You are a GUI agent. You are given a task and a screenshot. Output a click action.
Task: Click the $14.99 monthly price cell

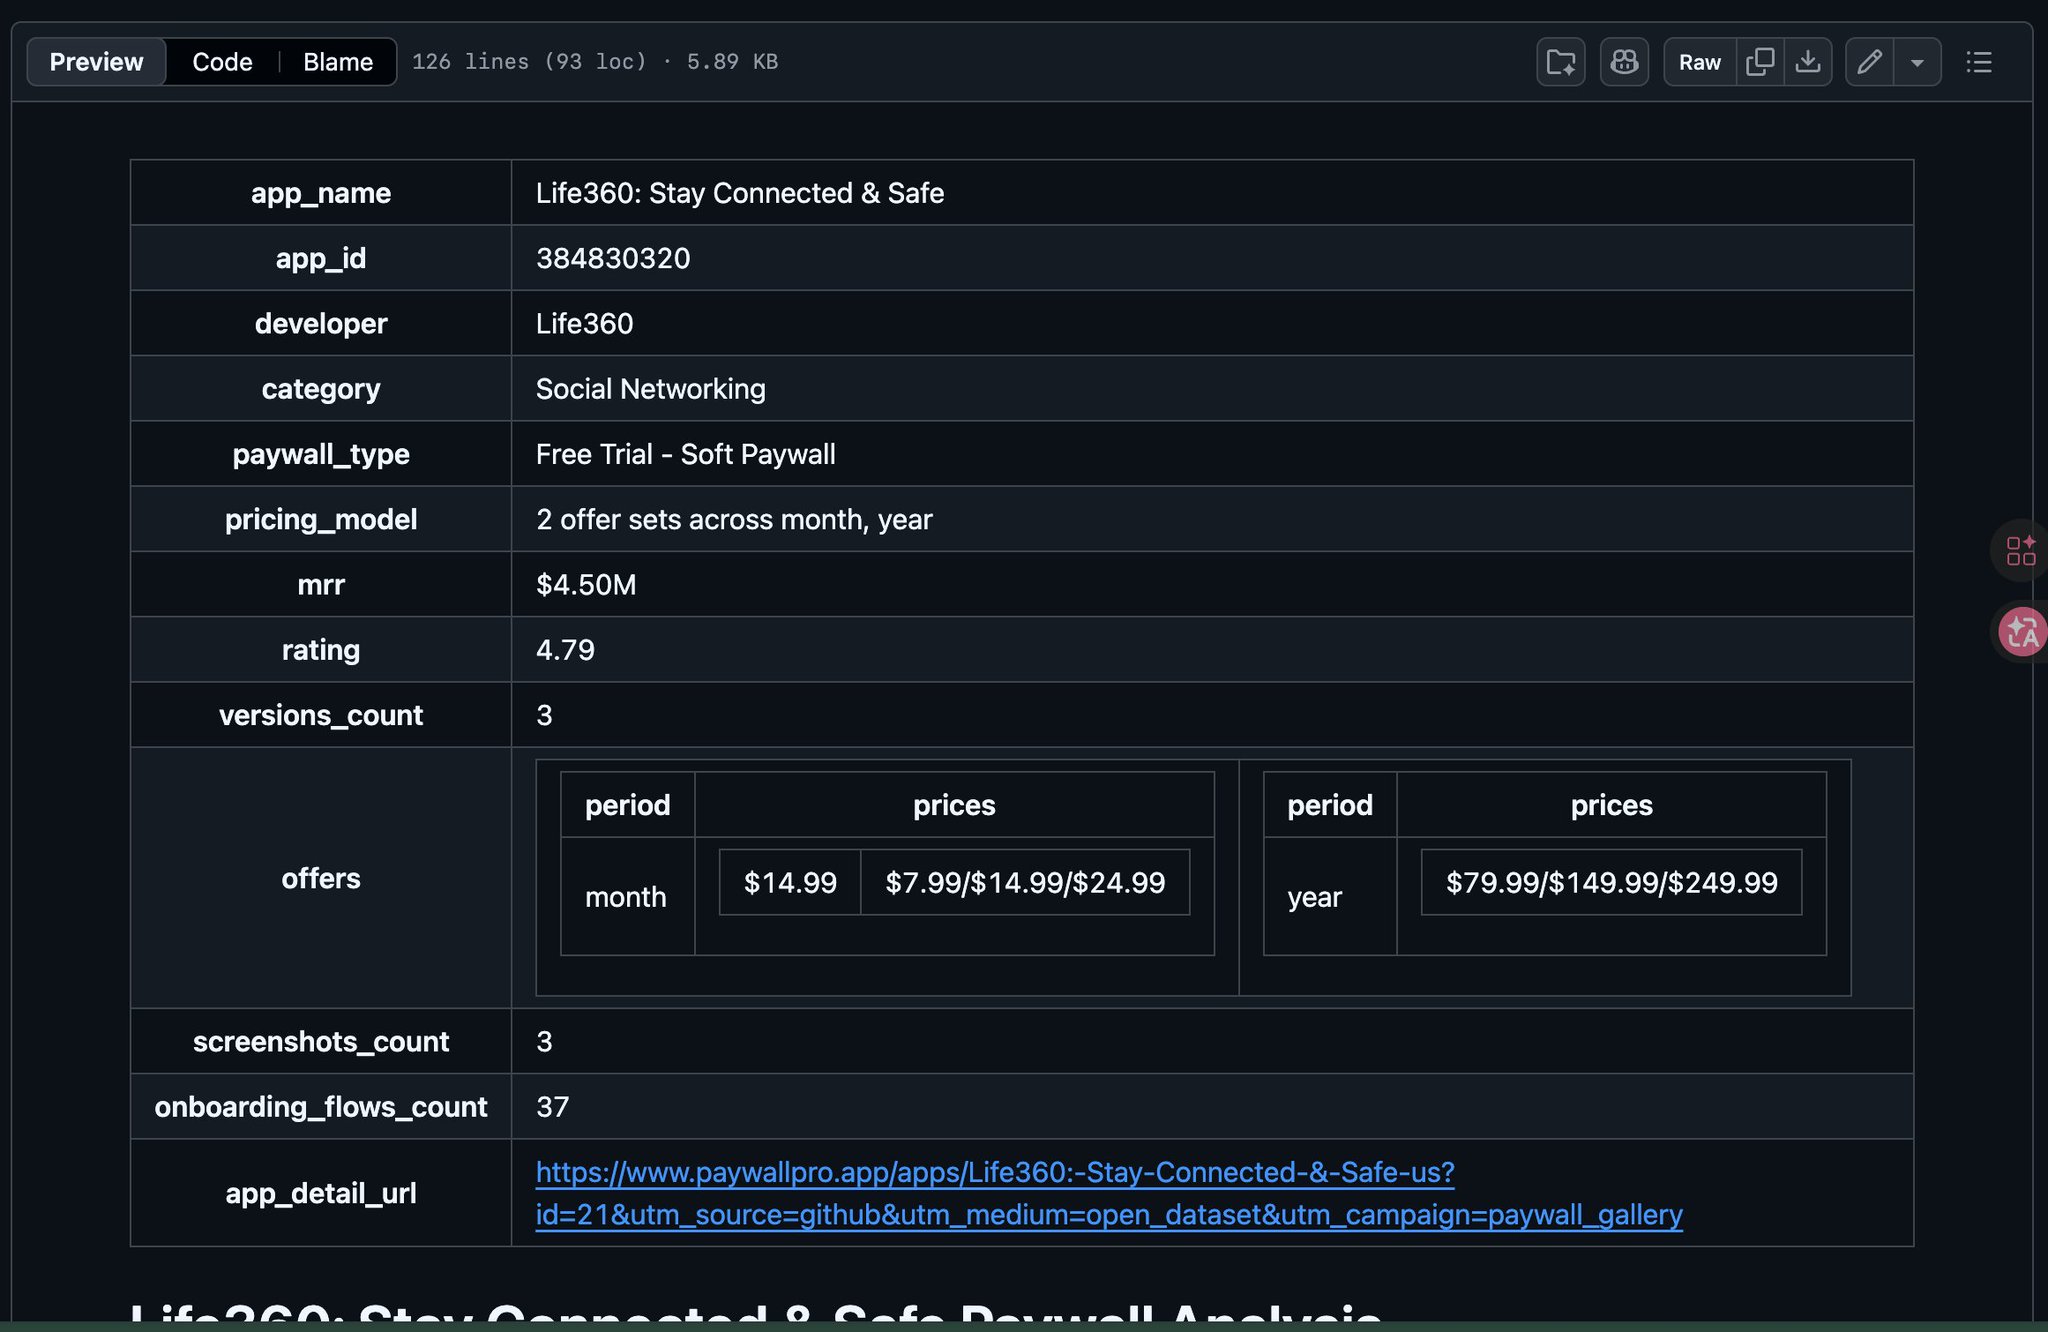790,882
